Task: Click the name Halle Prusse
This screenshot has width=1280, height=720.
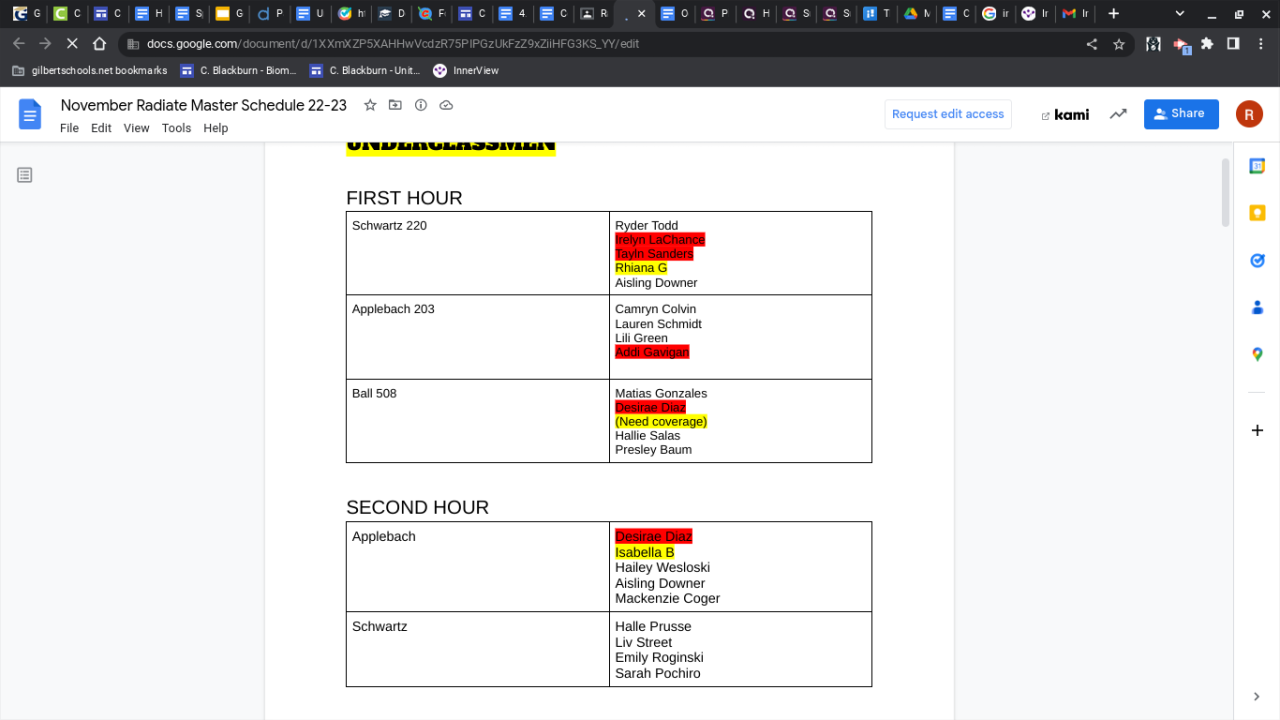Action: tap(653, 626)
